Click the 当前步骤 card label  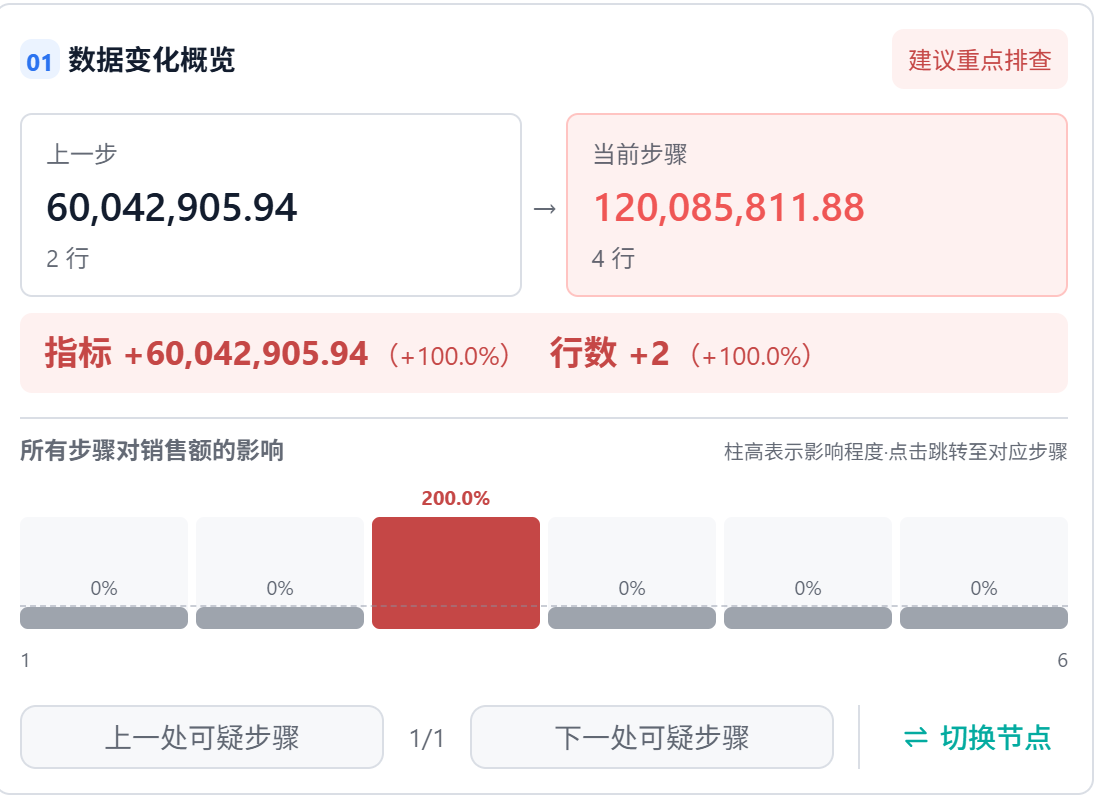(640, 154)
